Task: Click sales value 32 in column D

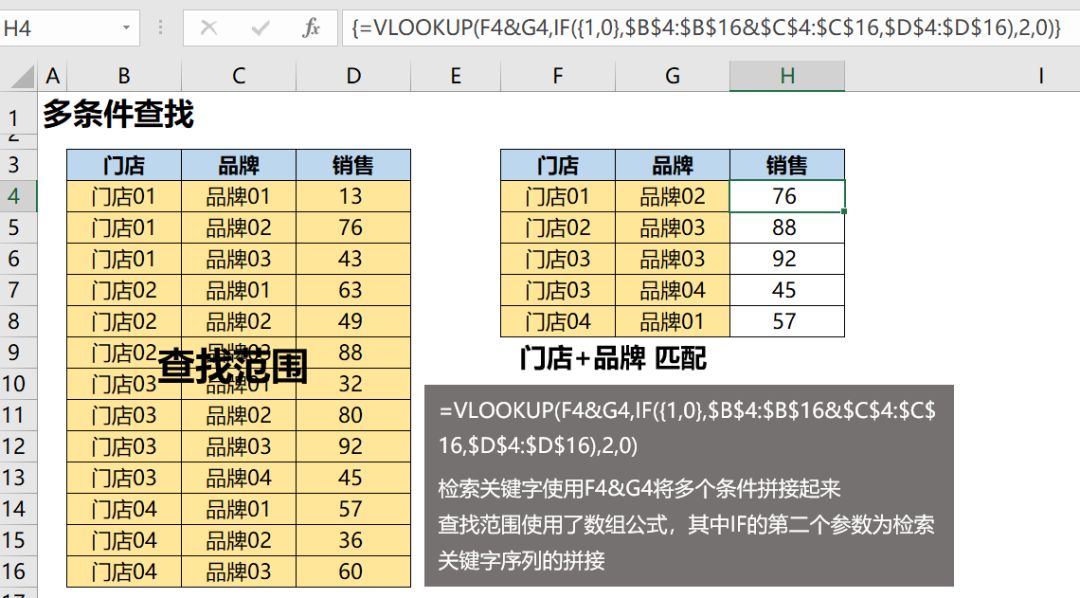Action: point(353,384)
